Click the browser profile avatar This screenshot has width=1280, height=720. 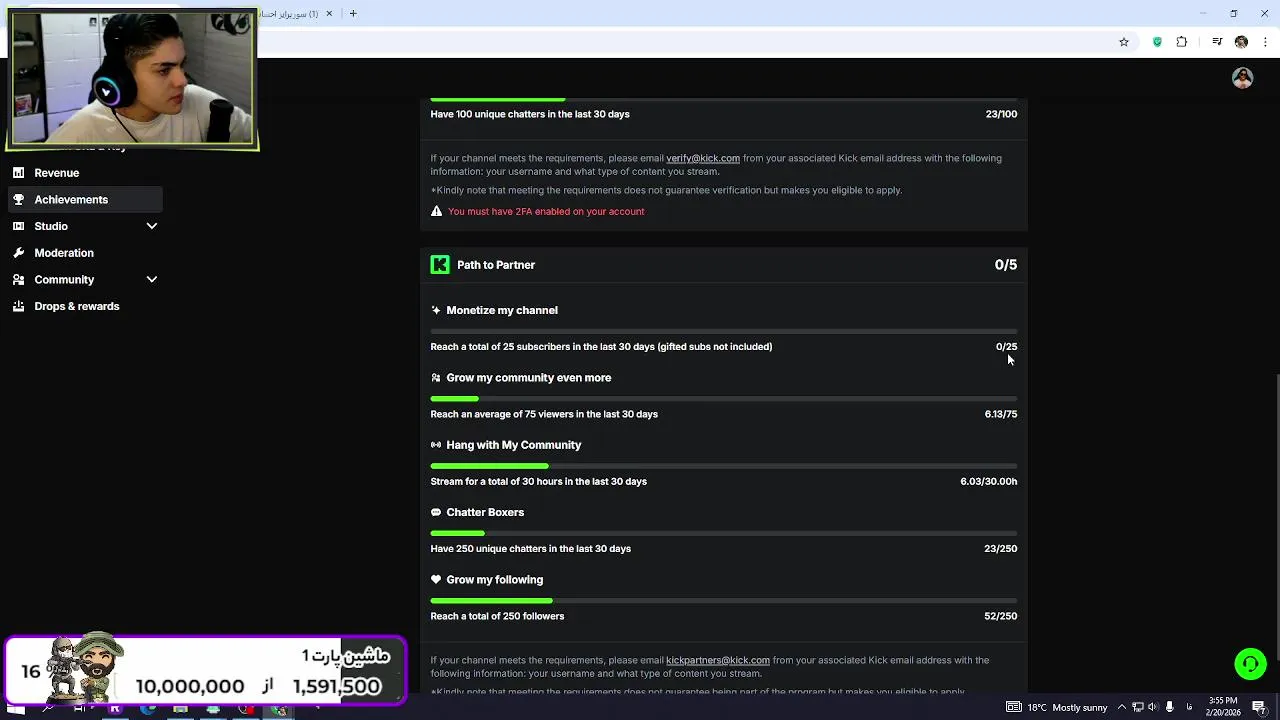click(1241, 42)
